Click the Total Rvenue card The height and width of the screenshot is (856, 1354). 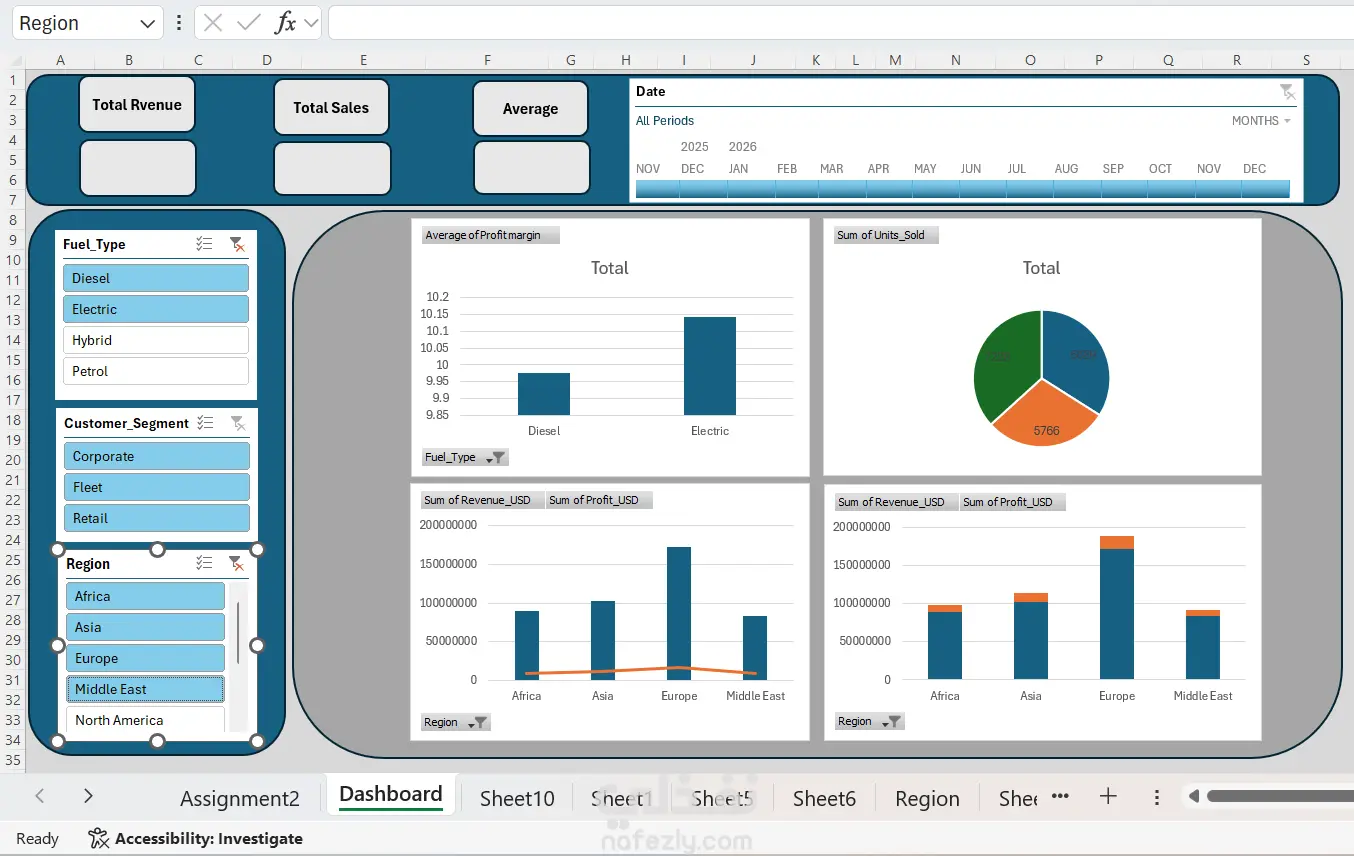point(137,104)
